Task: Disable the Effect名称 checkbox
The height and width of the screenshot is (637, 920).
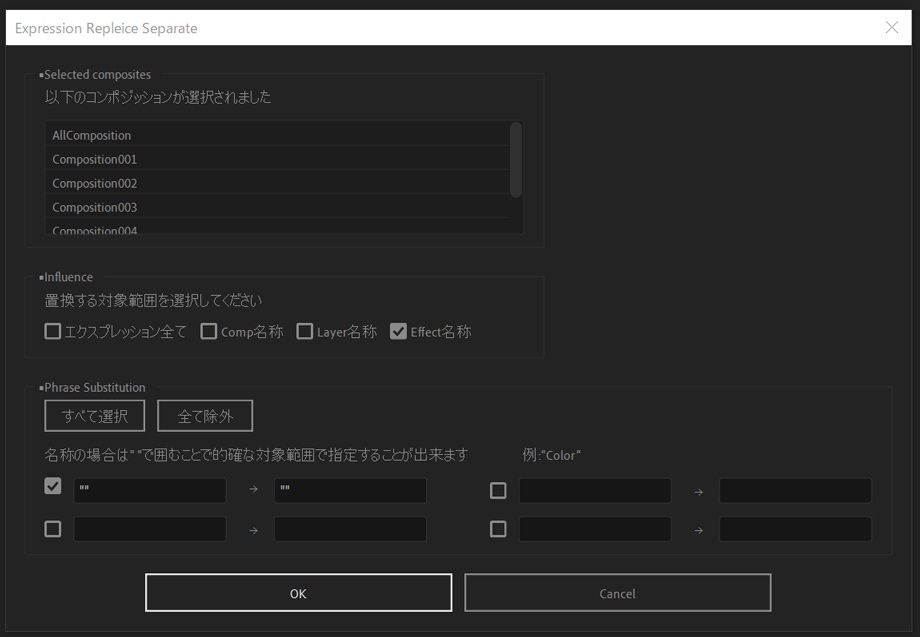Action: [x=398, y=331]
